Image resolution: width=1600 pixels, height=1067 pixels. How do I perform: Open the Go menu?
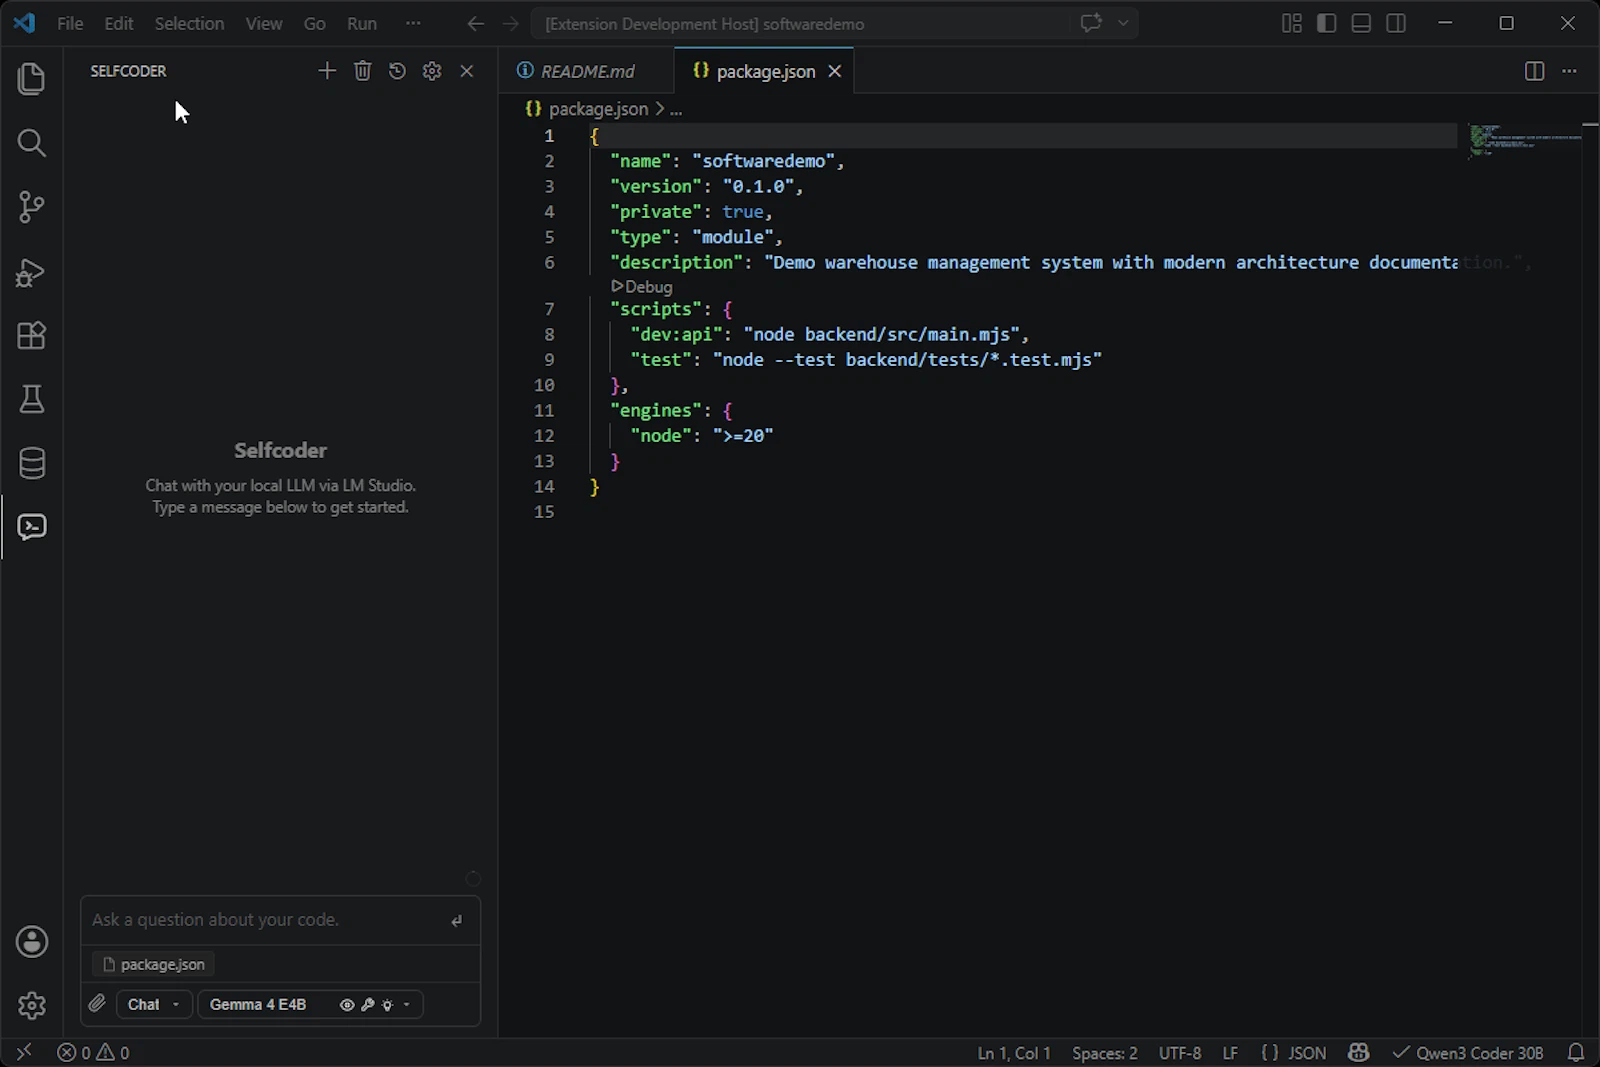(x=315, y=23)
